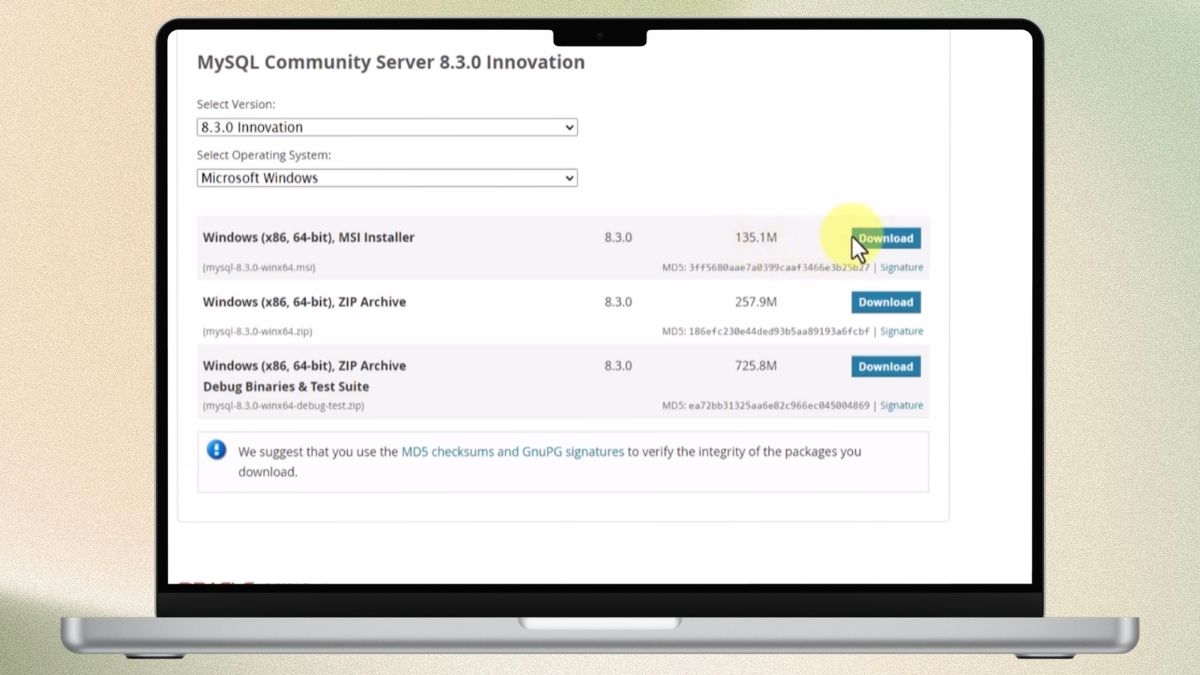Click the filename (mysql-8.3.0-winx64.zip)

tap(257, 331)
